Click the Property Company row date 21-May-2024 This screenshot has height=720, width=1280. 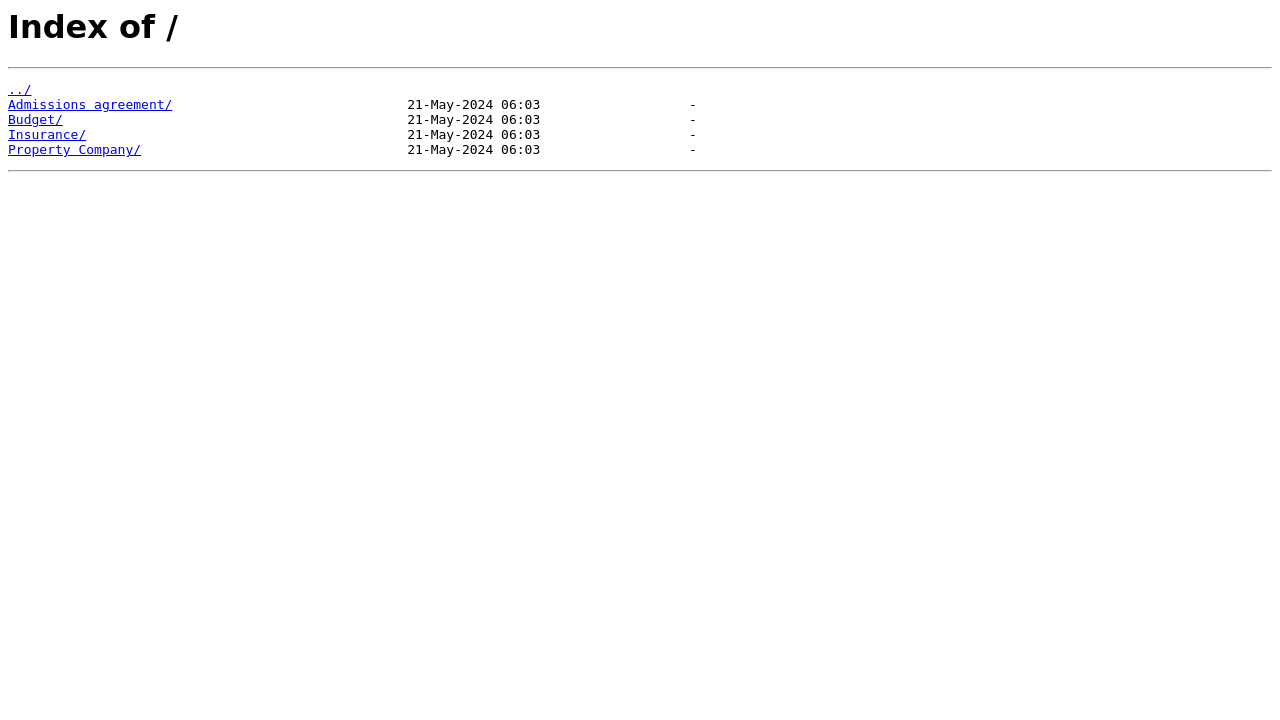[450, 150]
